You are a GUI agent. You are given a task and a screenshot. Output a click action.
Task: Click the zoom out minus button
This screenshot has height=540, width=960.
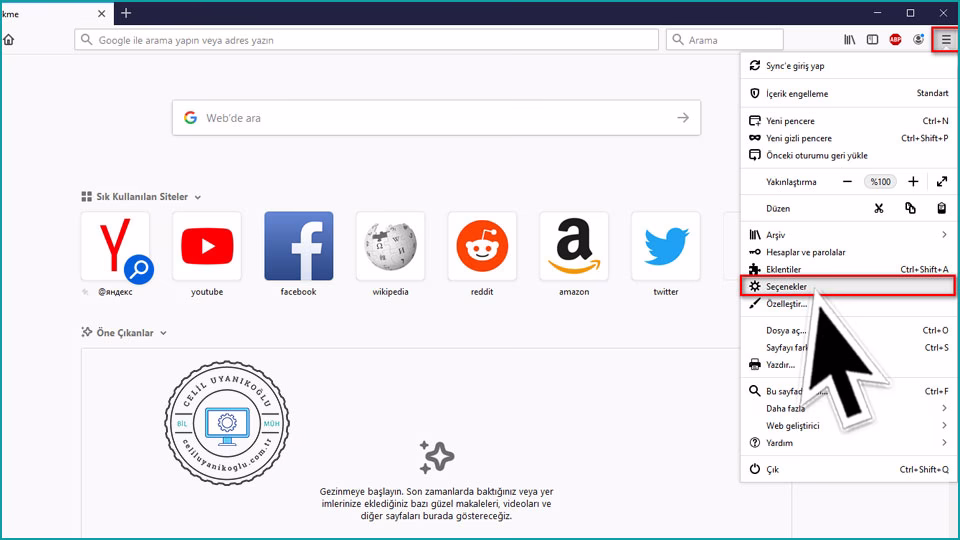[x=847, y=182]
